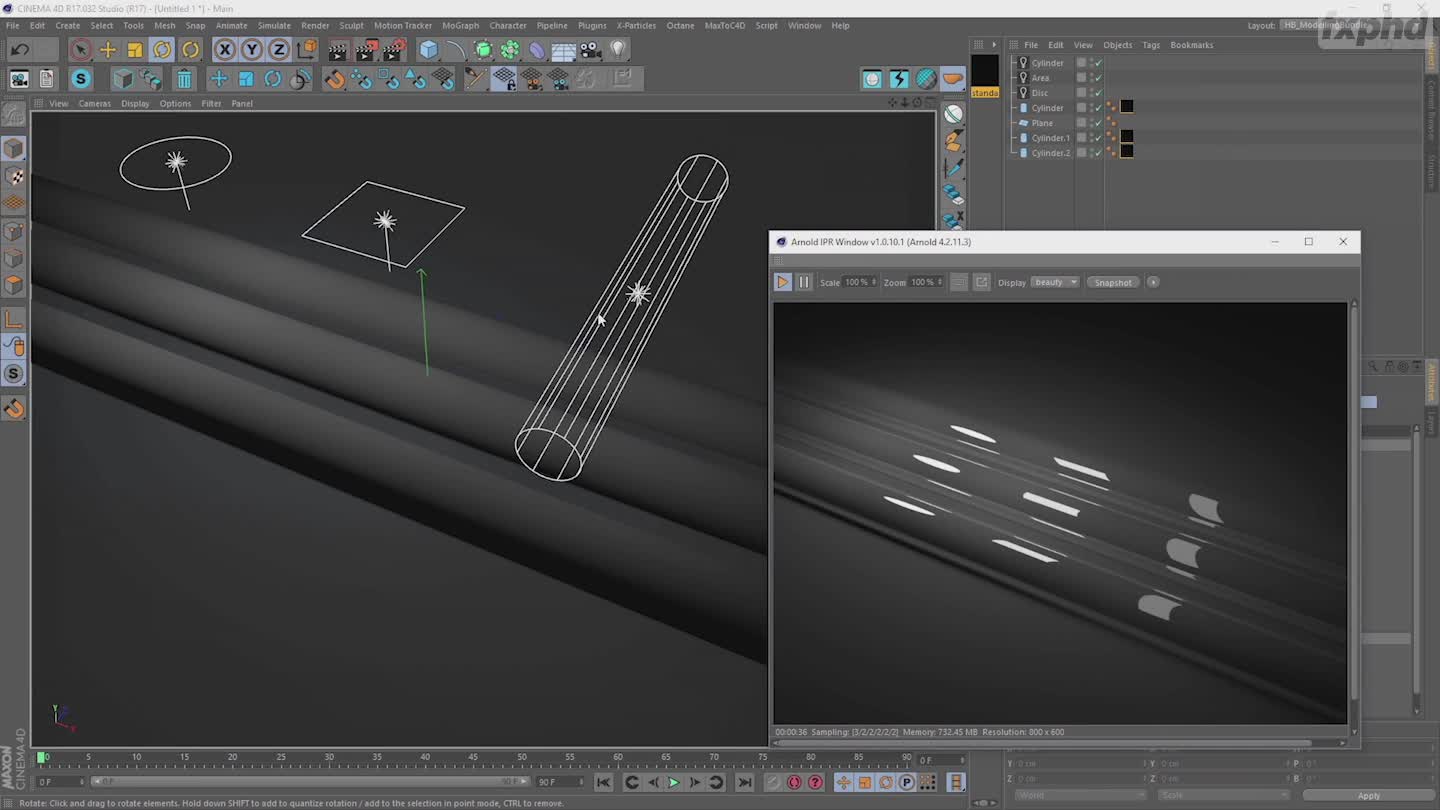Open the viewport Filter menu

pos(211,103)
